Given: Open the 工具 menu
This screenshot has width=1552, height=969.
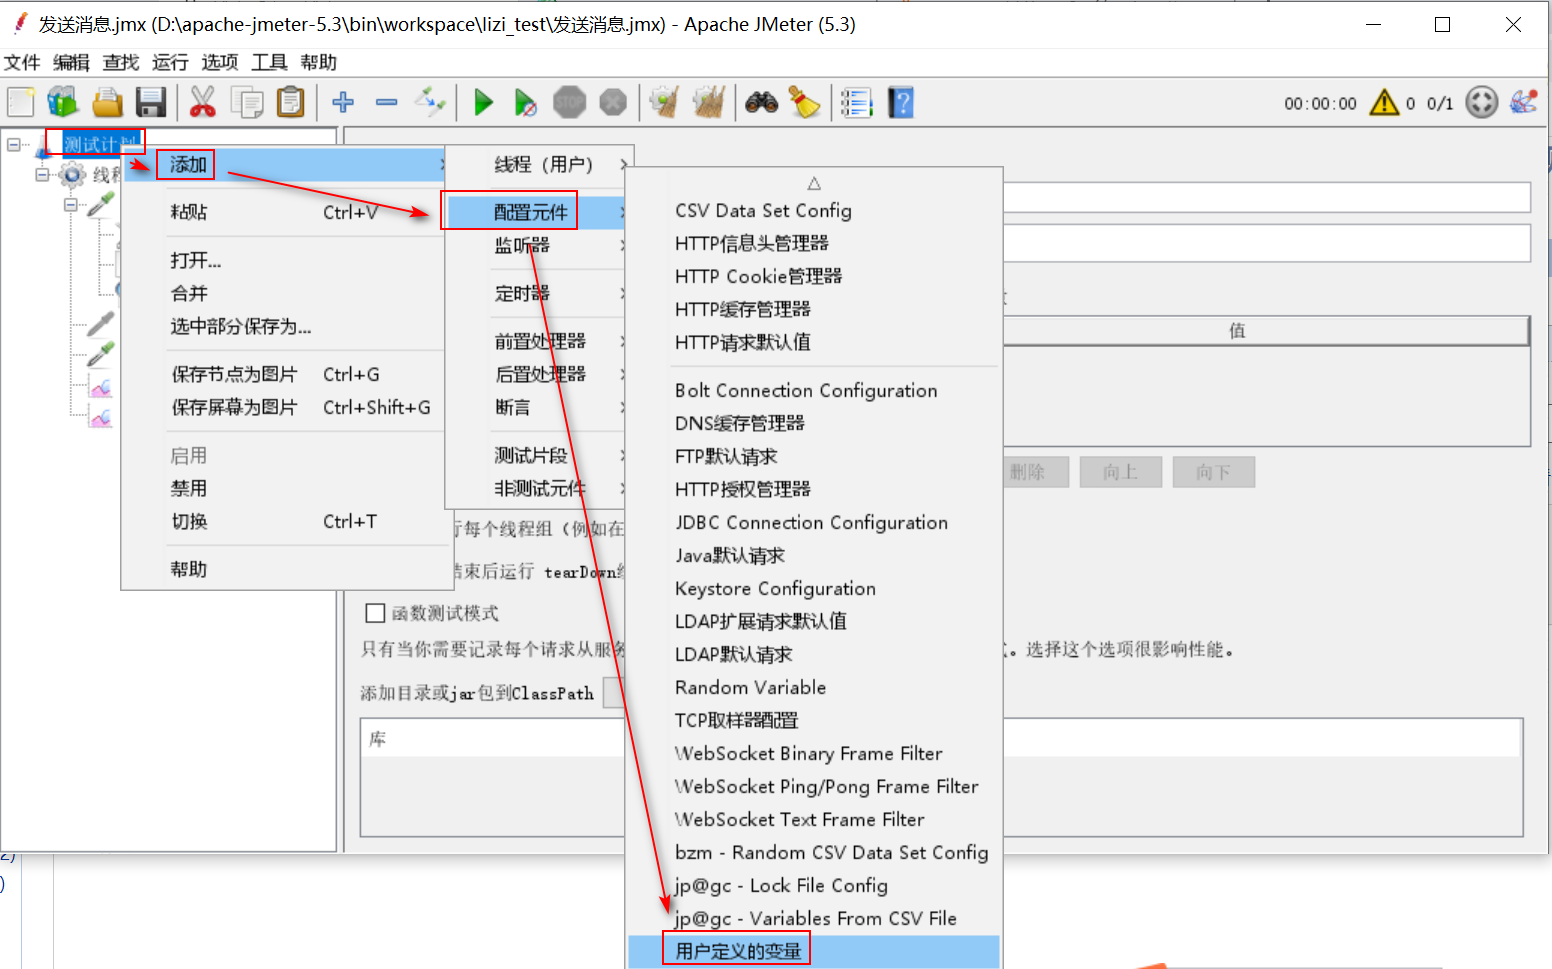Looking at the screenshot, I should click(269, 62).
